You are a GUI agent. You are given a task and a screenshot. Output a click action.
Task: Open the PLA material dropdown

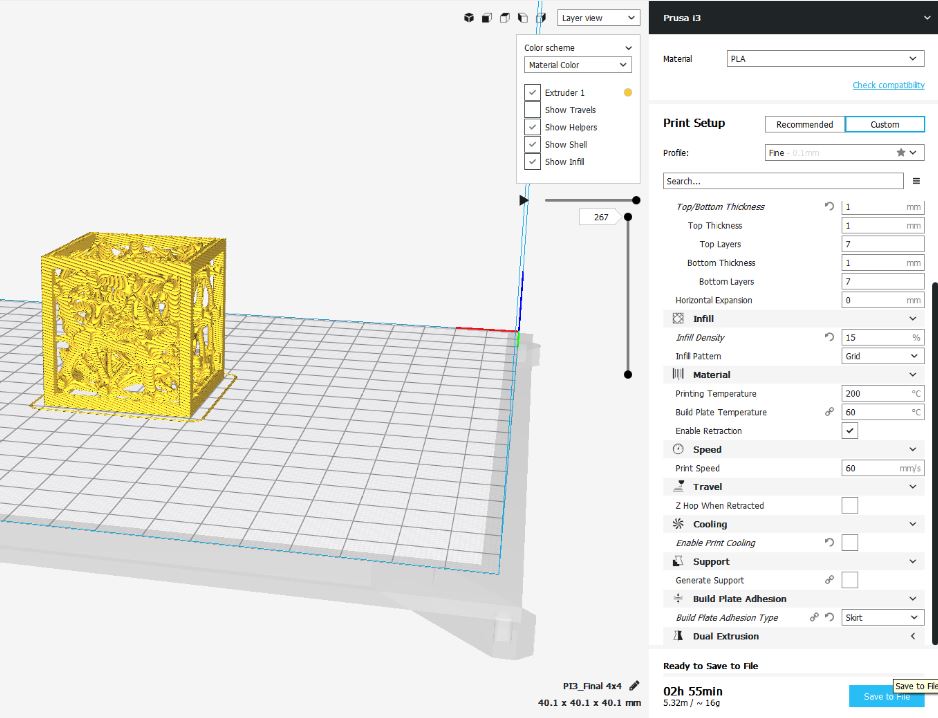[x=826, y=59]
